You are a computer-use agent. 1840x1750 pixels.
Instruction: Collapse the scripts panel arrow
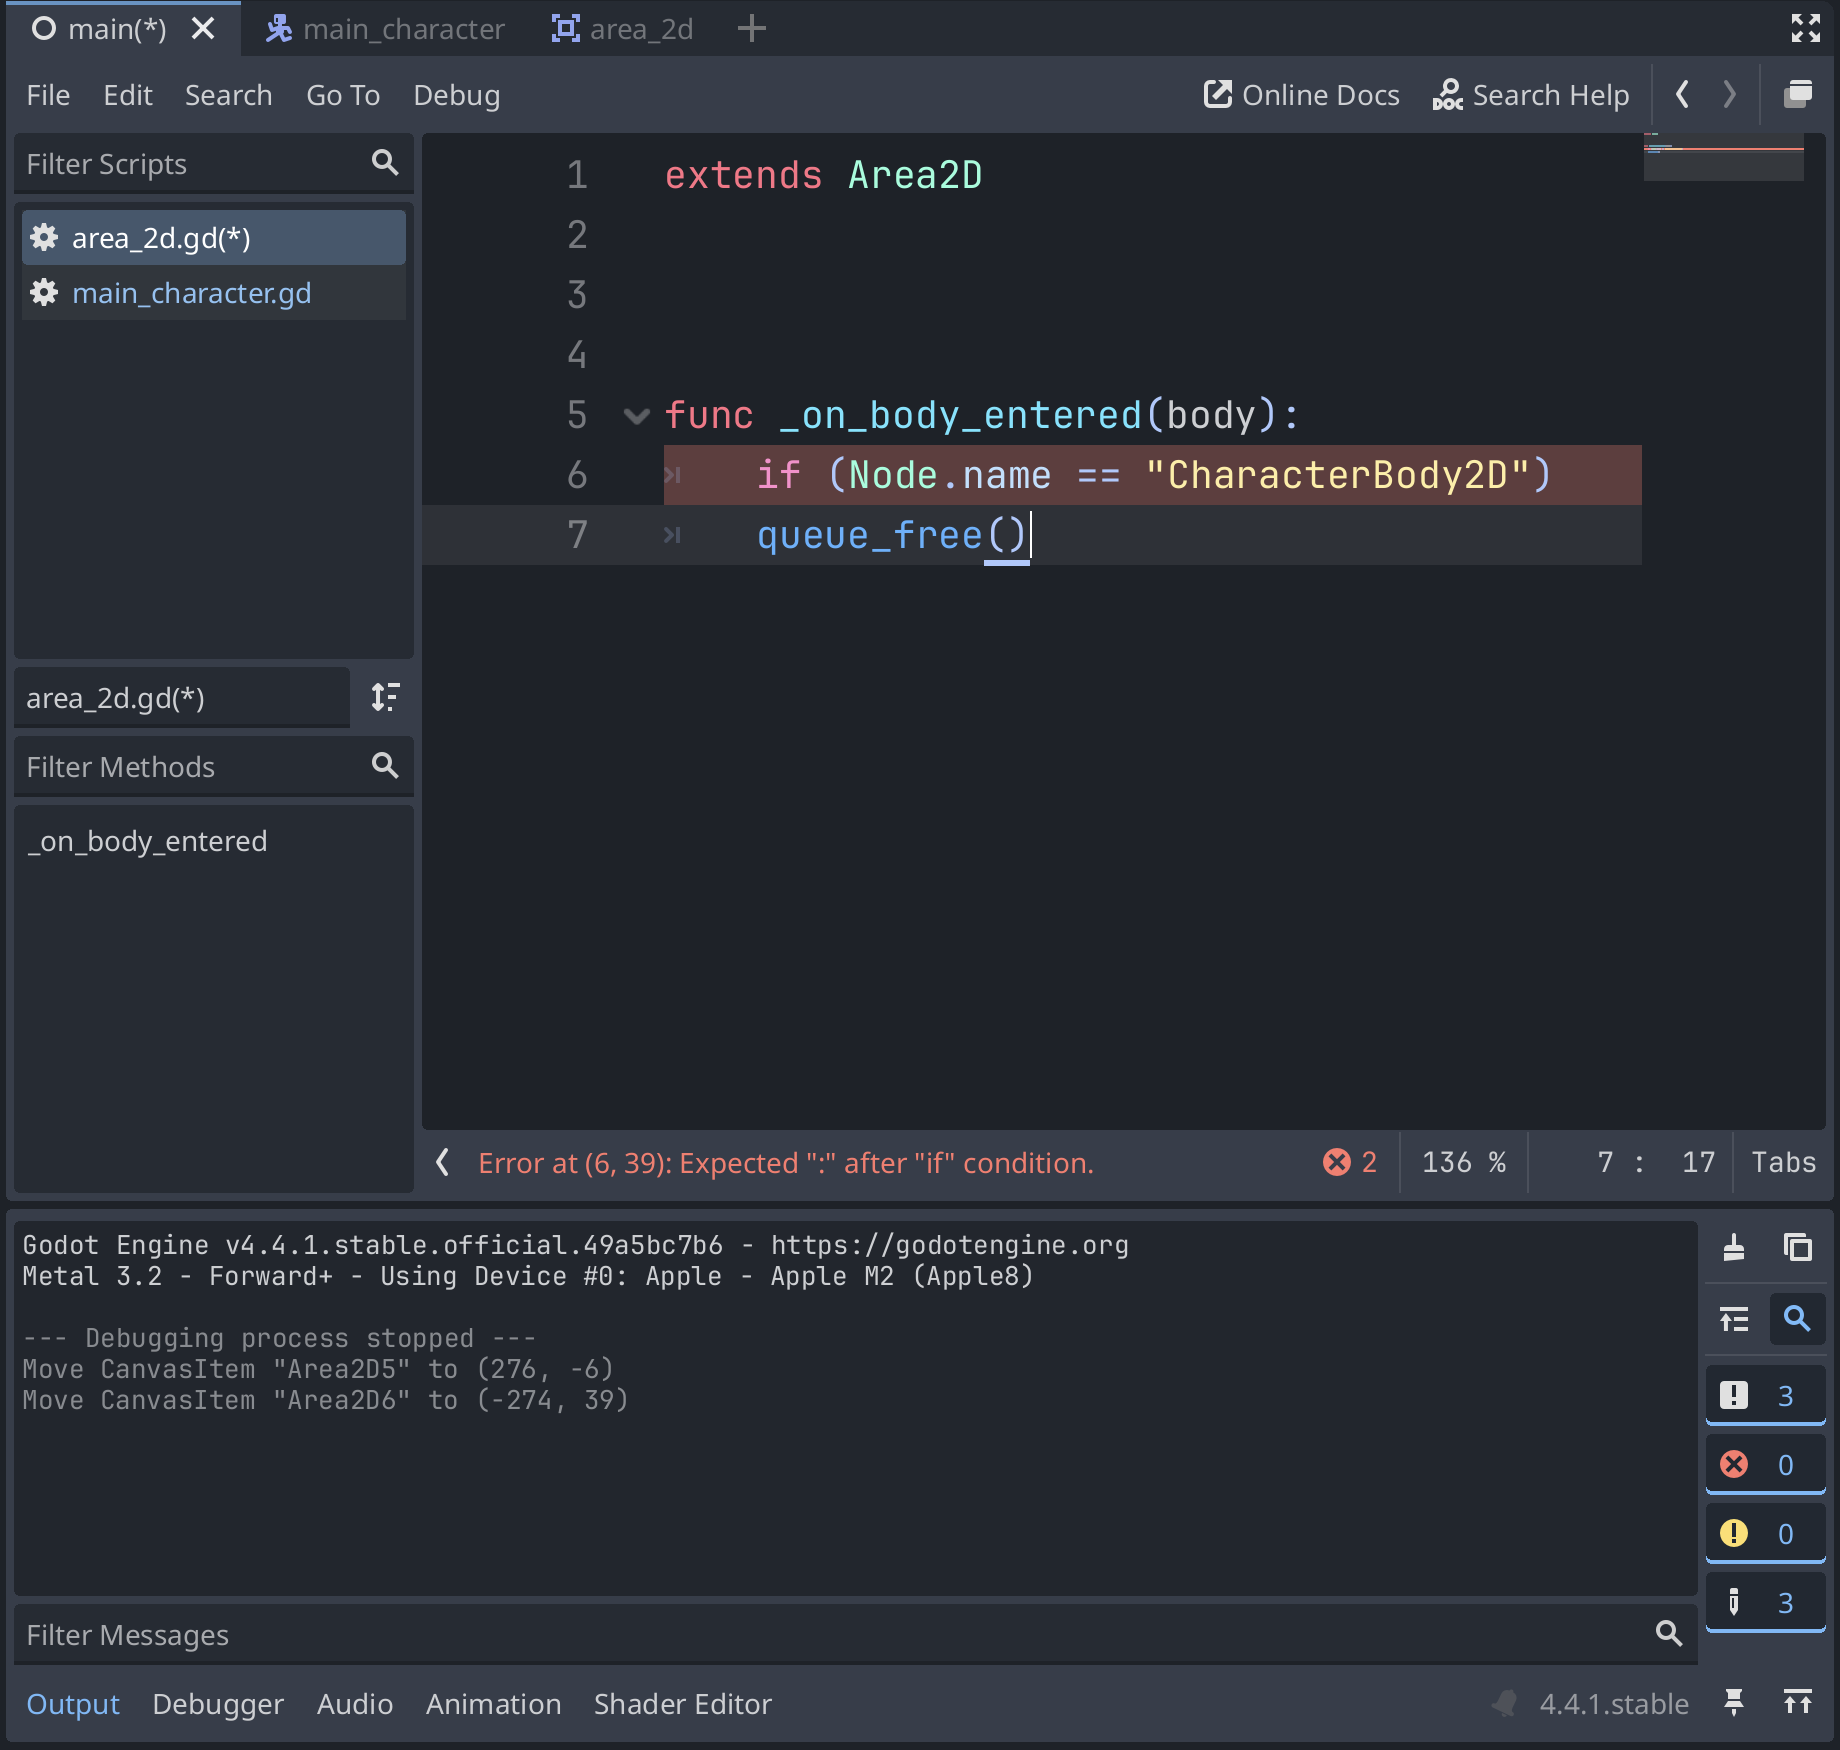442,1162
